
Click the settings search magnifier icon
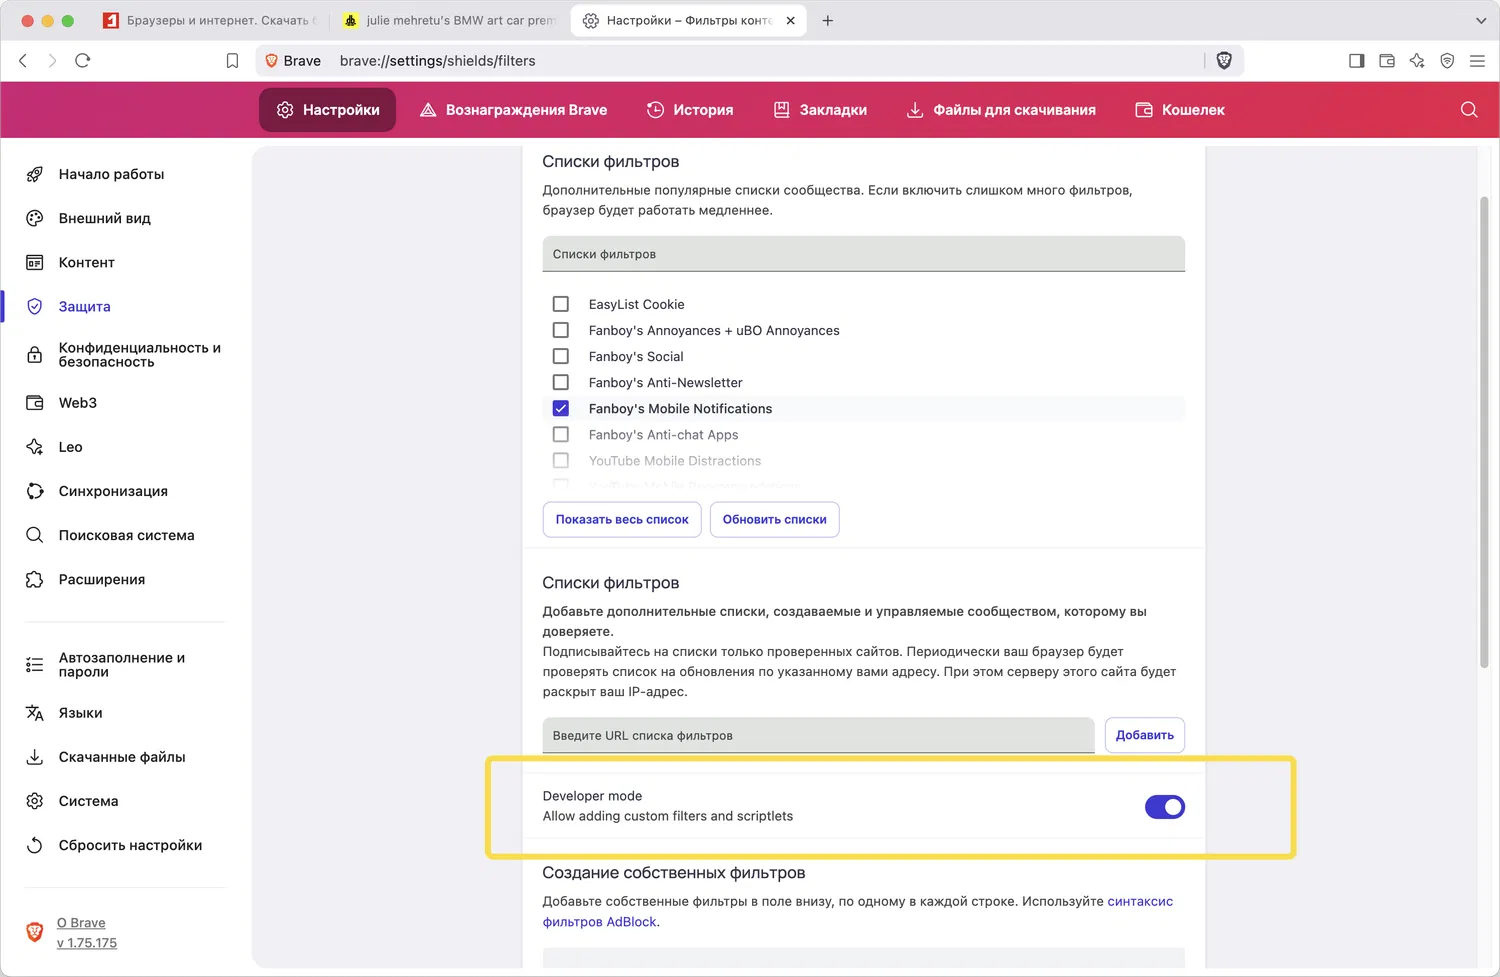tap(1469, 110)
